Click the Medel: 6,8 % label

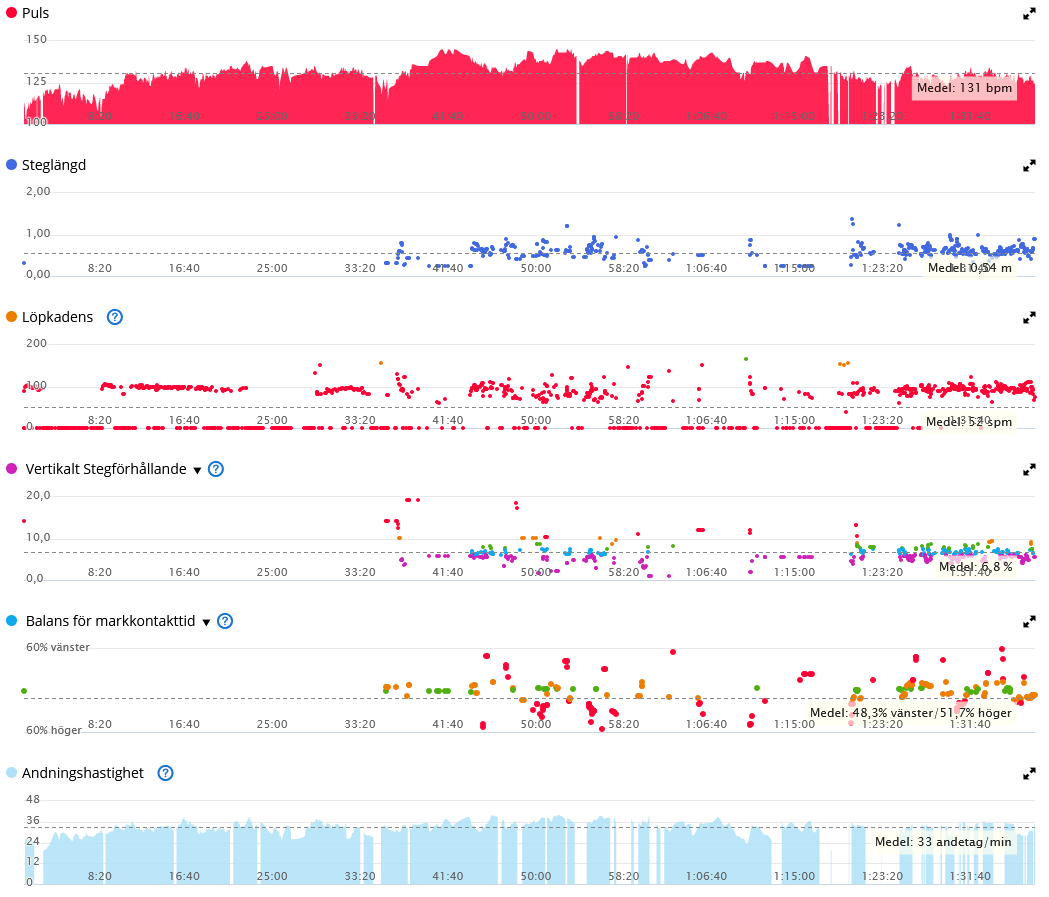tap(975, 567)
